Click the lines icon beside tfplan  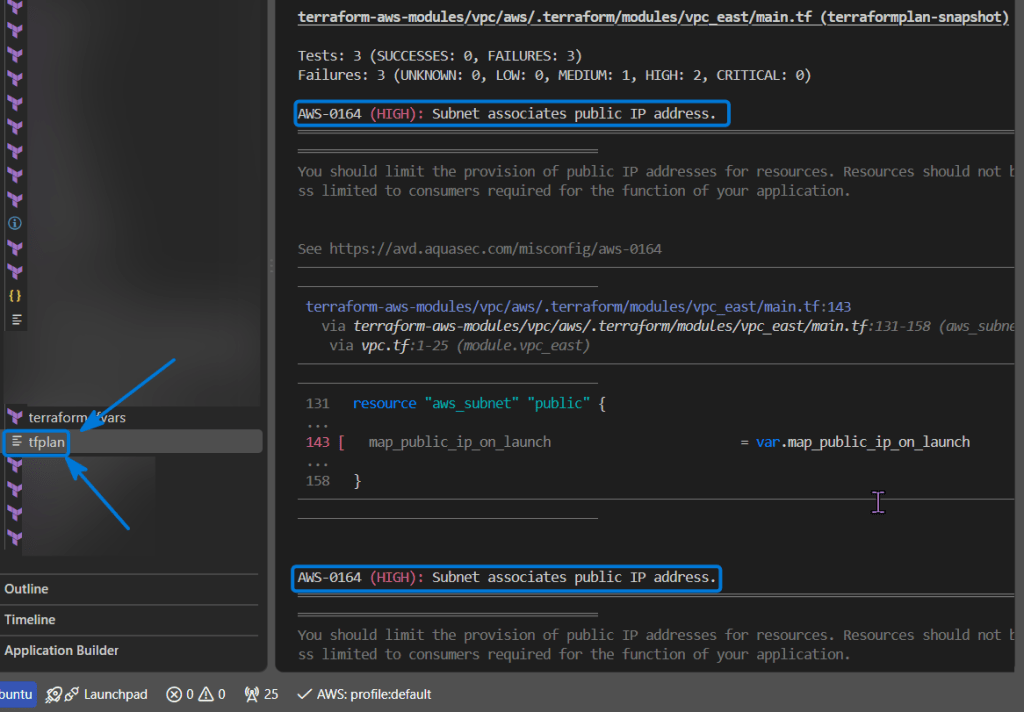point(17,442)
